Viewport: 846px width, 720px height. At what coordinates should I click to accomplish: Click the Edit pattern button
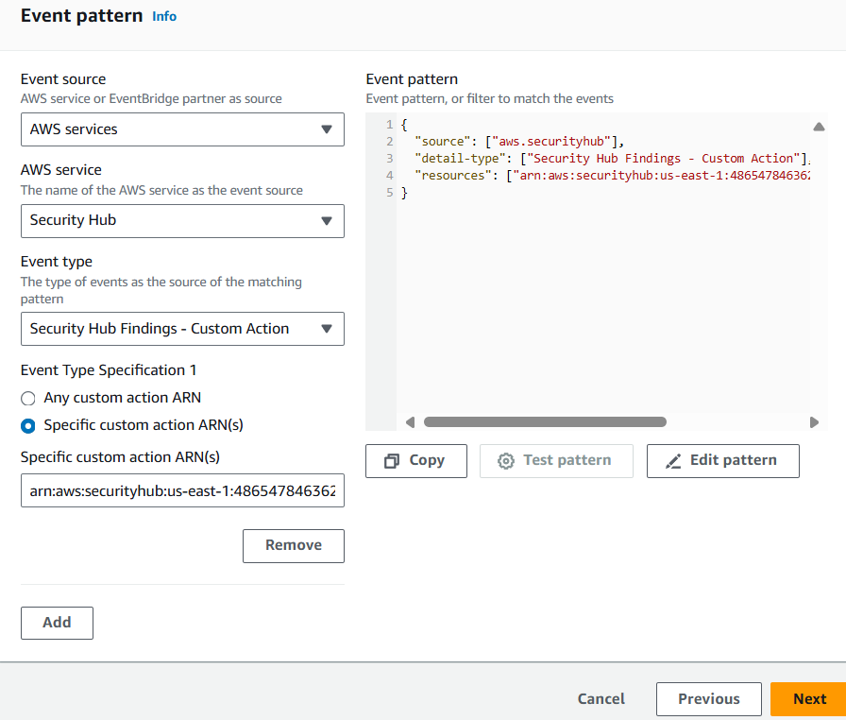click(x=723, y=461)
